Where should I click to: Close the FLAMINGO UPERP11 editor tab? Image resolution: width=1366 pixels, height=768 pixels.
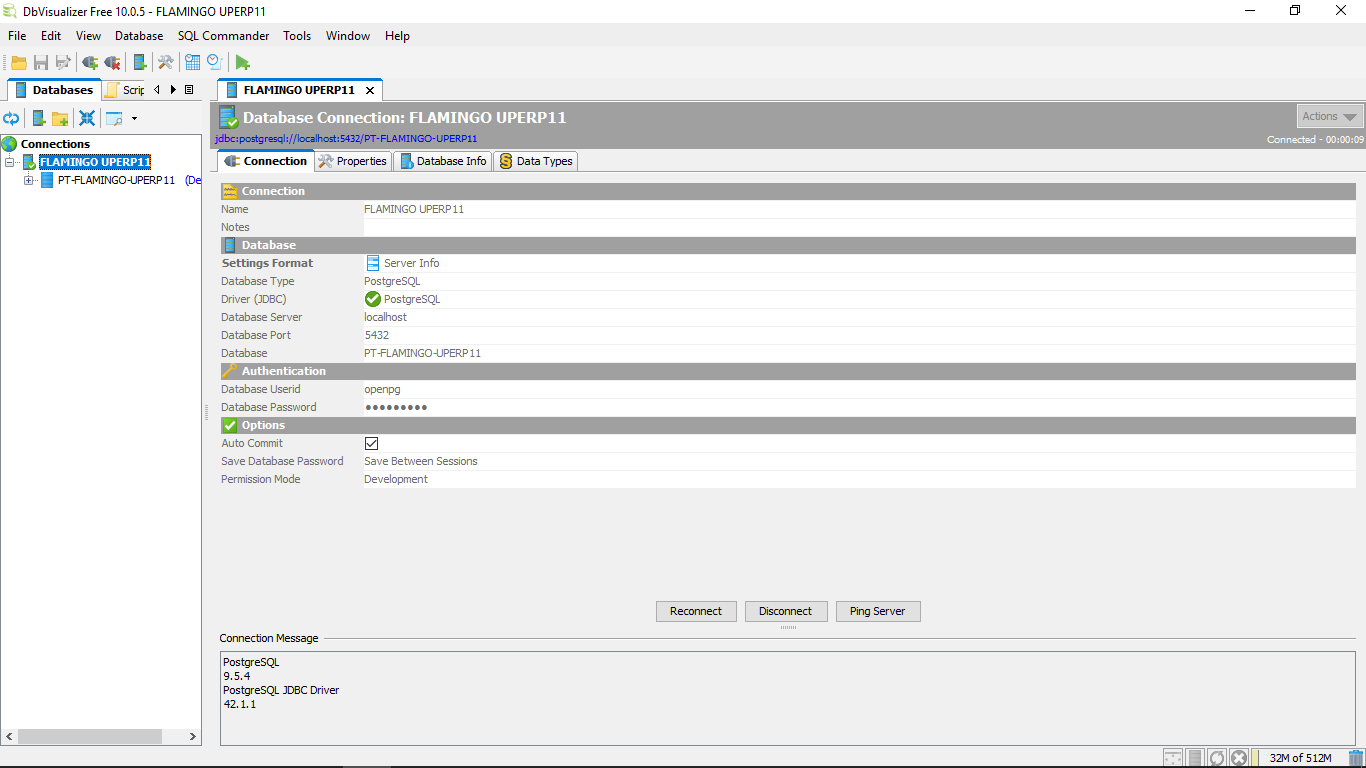point(369,90)
